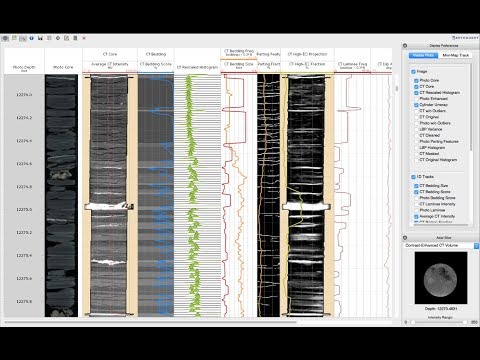This screenshot has width=480, height=360.
Task: Switch to the Visible Plots tab
Action: pyautogui.click(x=423, y=55)
